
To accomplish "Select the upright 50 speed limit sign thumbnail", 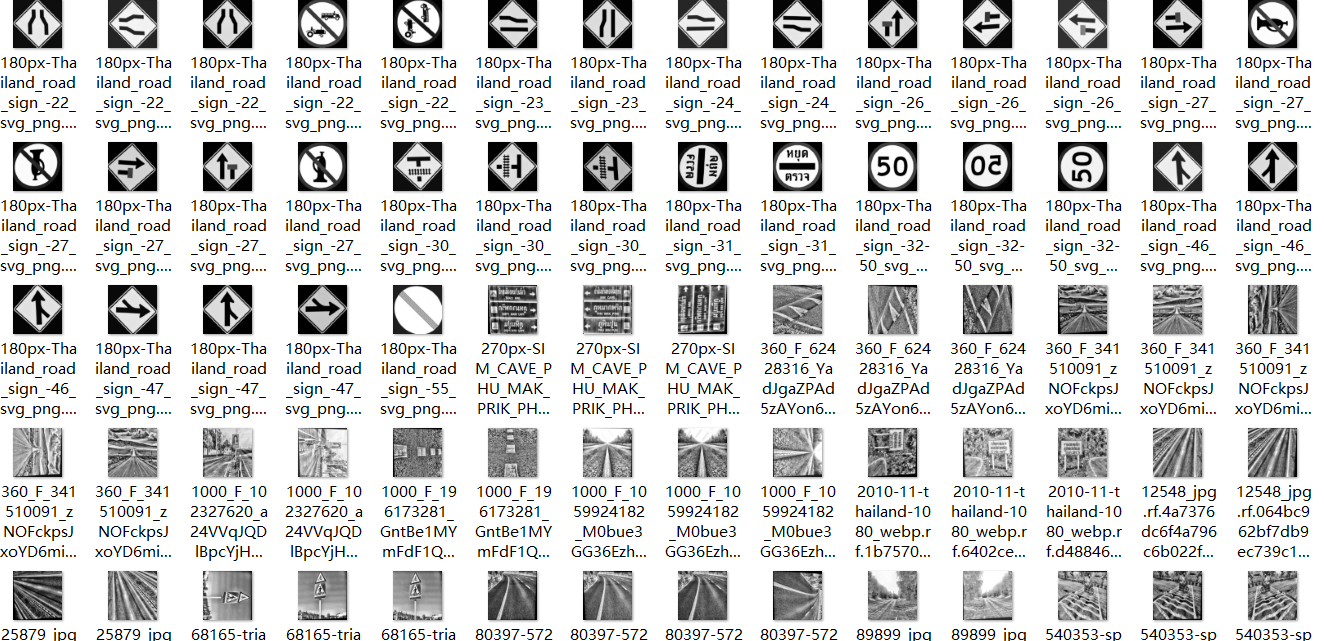I will [x=893, y=167].
